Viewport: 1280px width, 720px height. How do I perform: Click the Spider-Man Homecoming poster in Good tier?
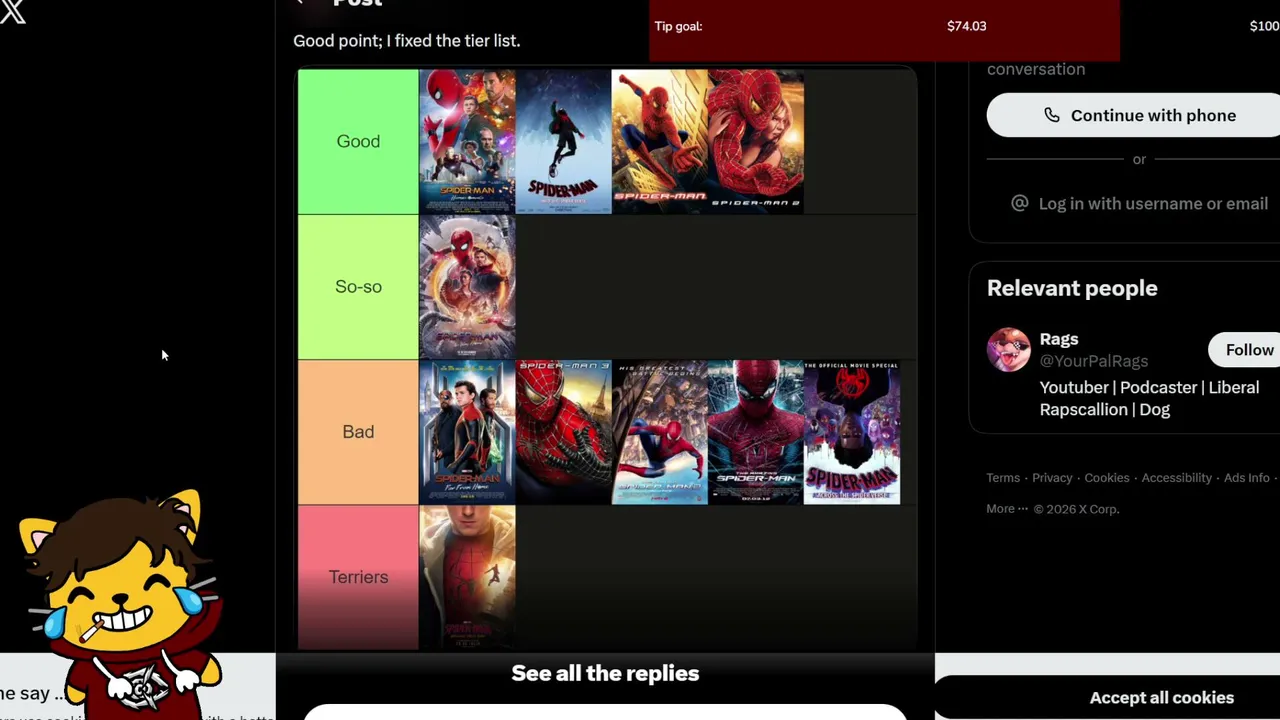coord(467,141)
